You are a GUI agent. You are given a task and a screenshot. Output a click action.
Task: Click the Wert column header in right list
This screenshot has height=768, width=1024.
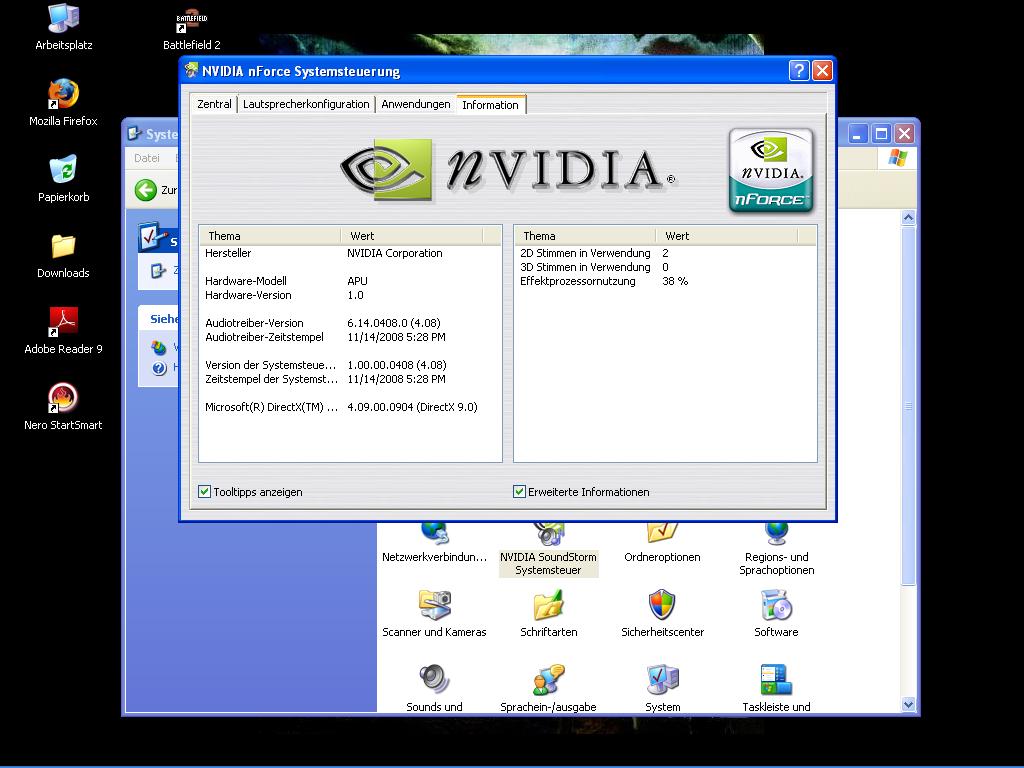726,236
